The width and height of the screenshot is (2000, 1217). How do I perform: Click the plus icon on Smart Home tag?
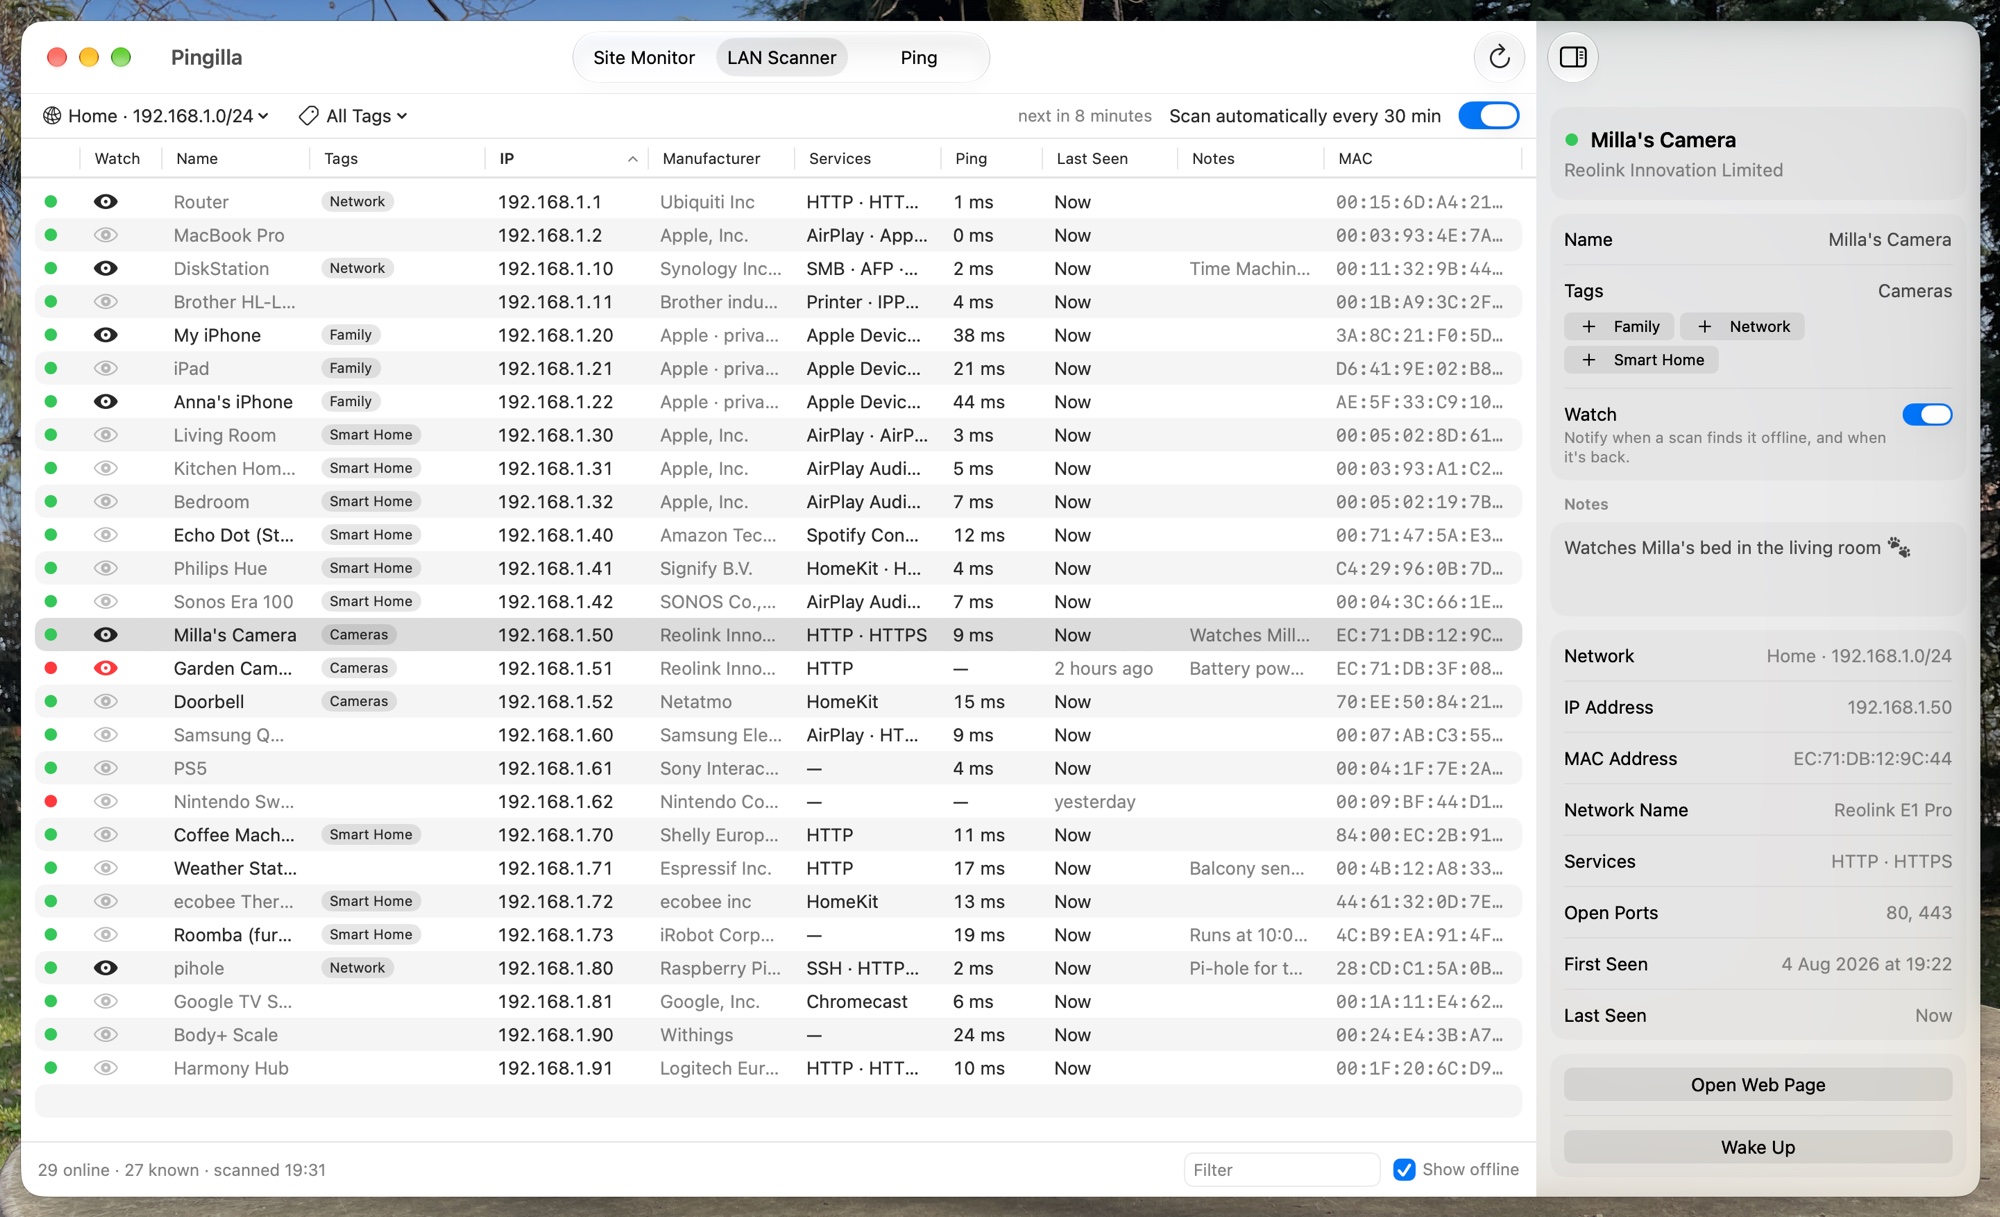[x=1588, y=360]
